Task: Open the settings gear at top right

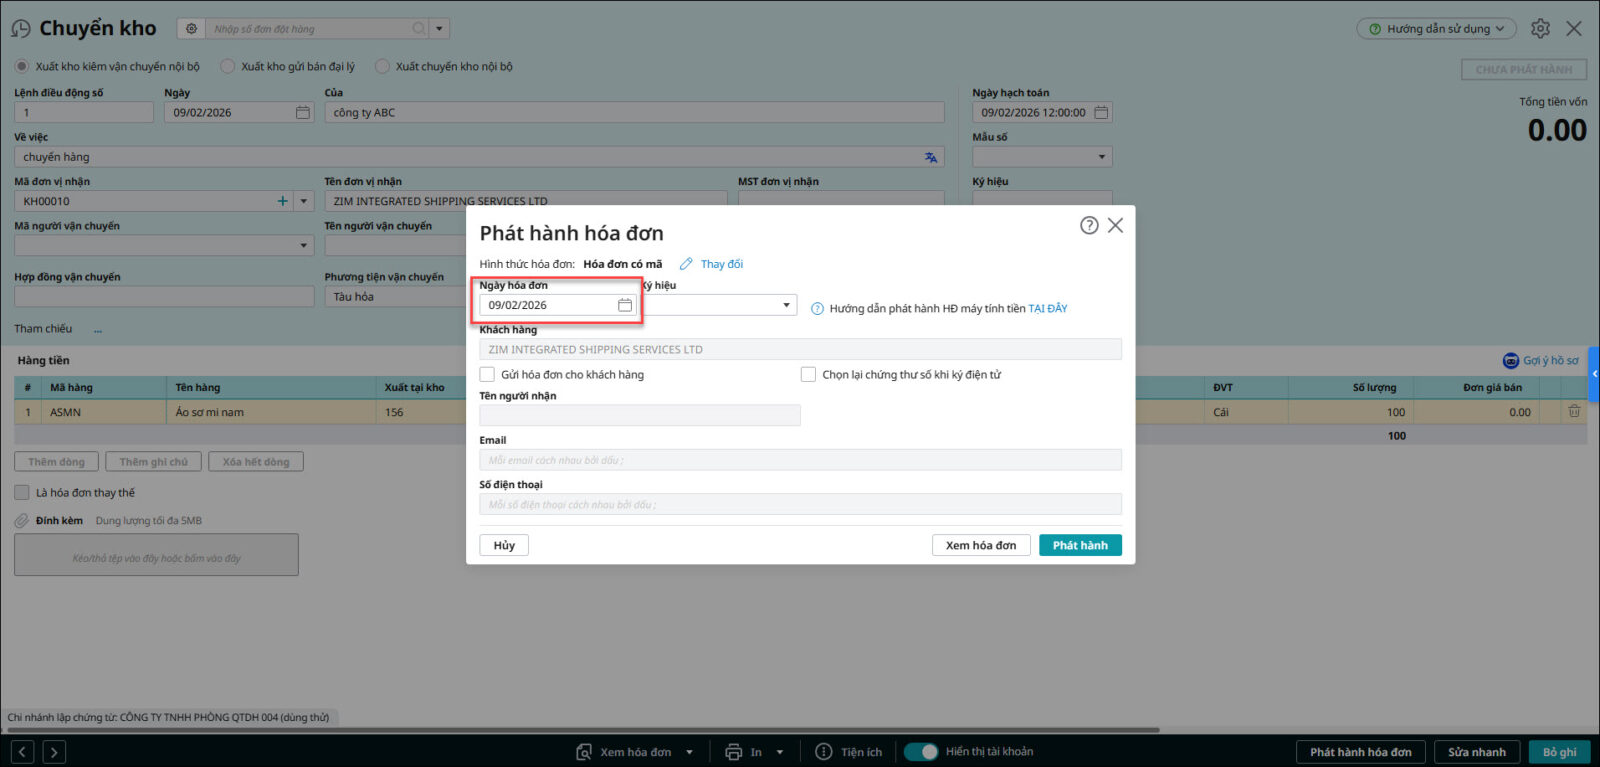Action: tap(1540, 29)
